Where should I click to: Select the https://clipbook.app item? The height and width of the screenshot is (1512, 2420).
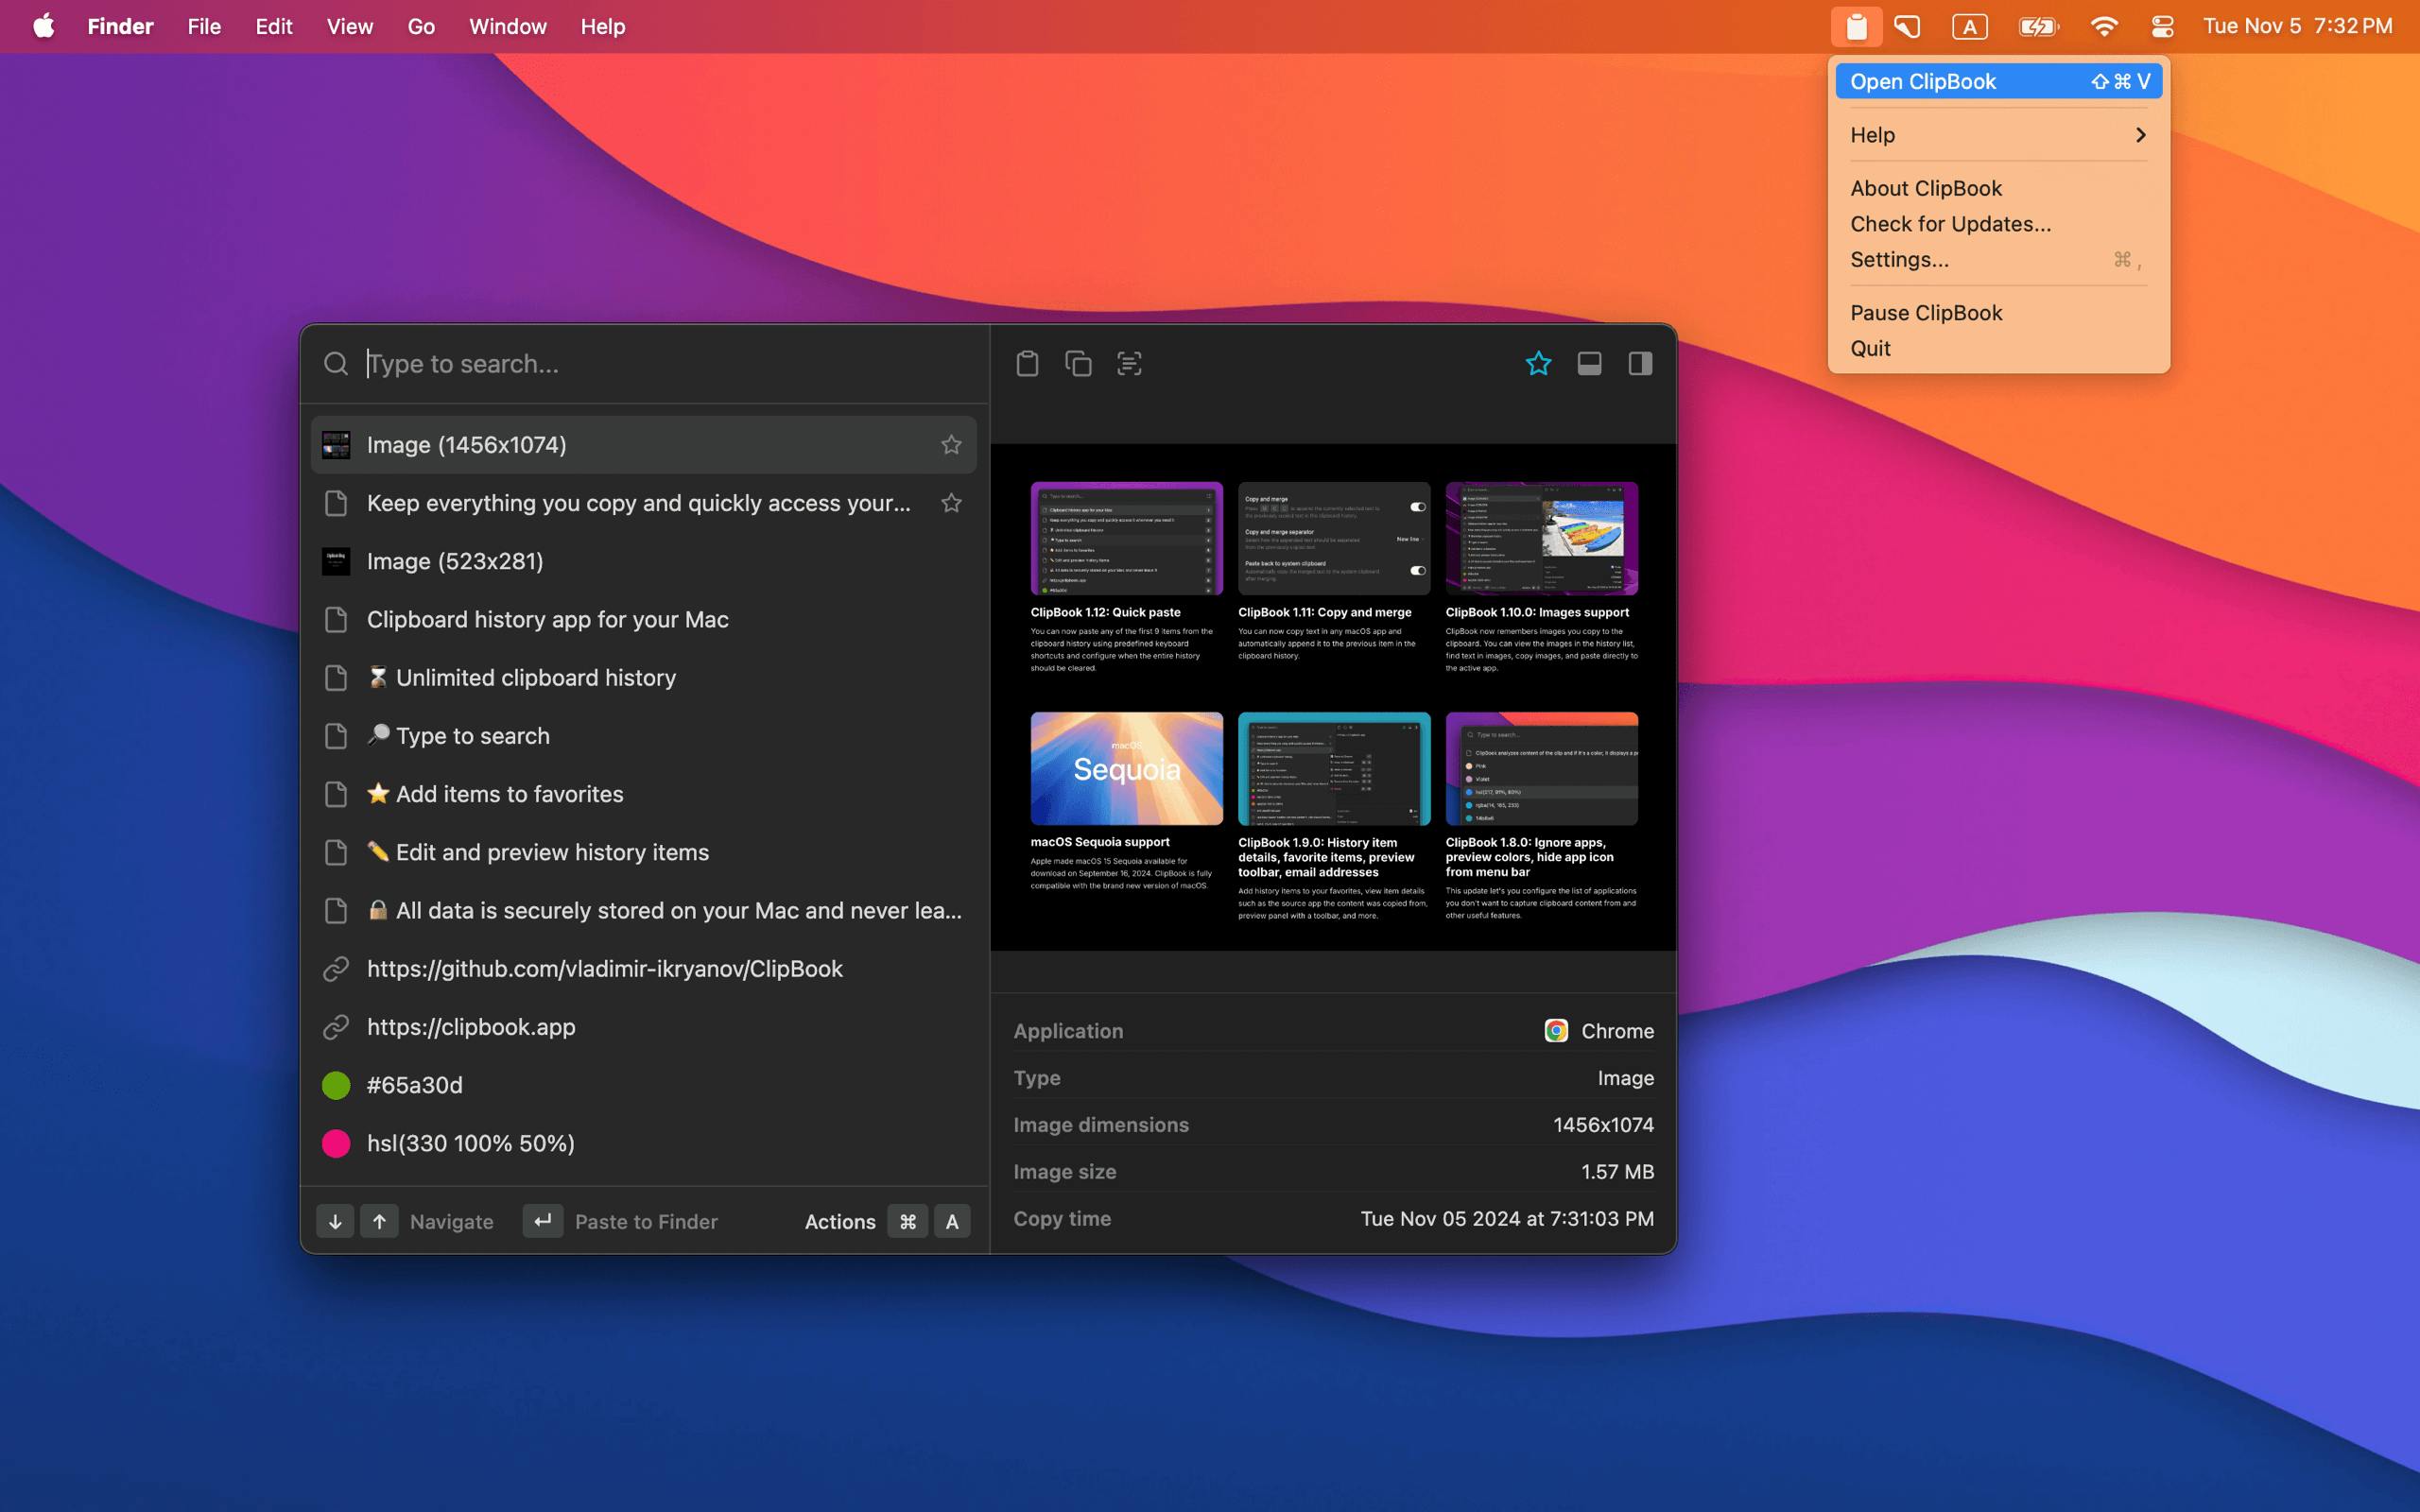coord(644,1027)
